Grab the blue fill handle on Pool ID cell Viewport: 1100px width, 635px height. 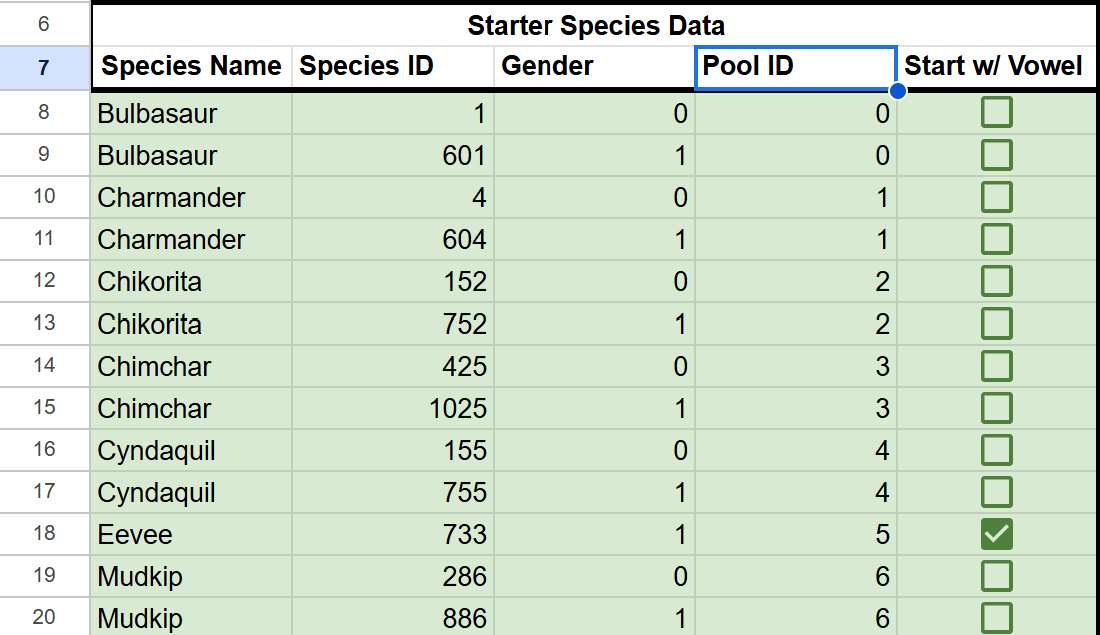(x=897, y=91)
